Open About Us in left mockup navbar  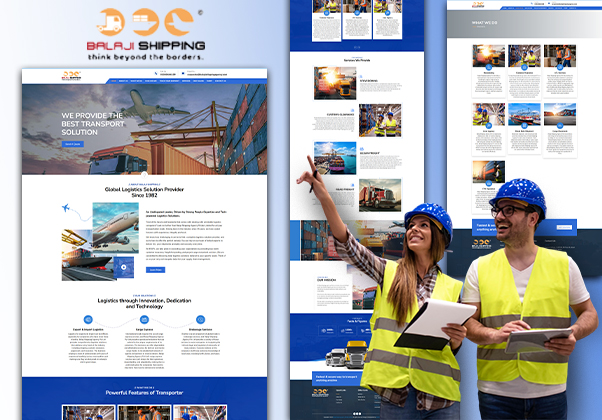pyautogui.click(x=123, y=81)
